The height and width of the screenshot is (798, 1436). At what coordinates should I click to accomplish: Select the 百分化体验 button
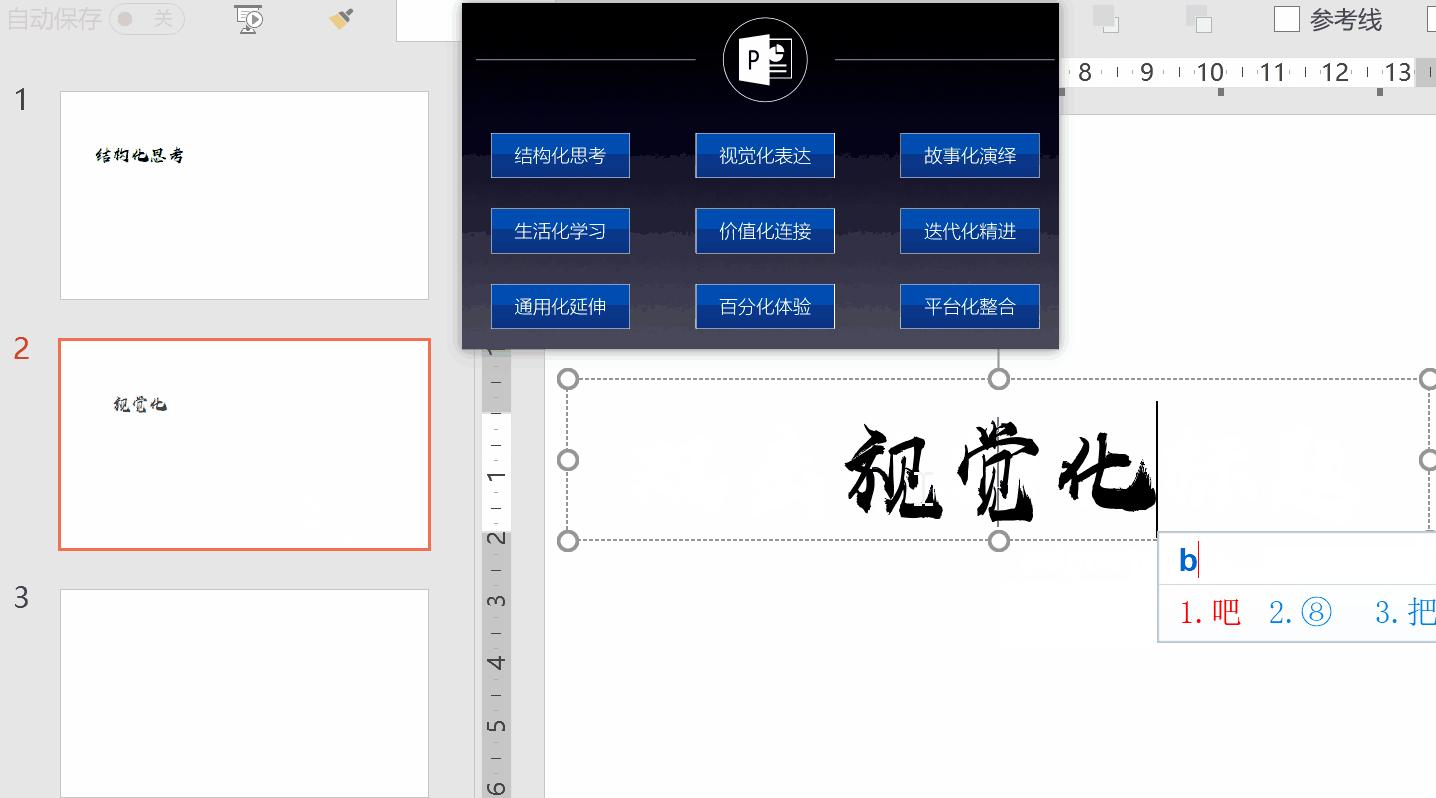(764, 306)
